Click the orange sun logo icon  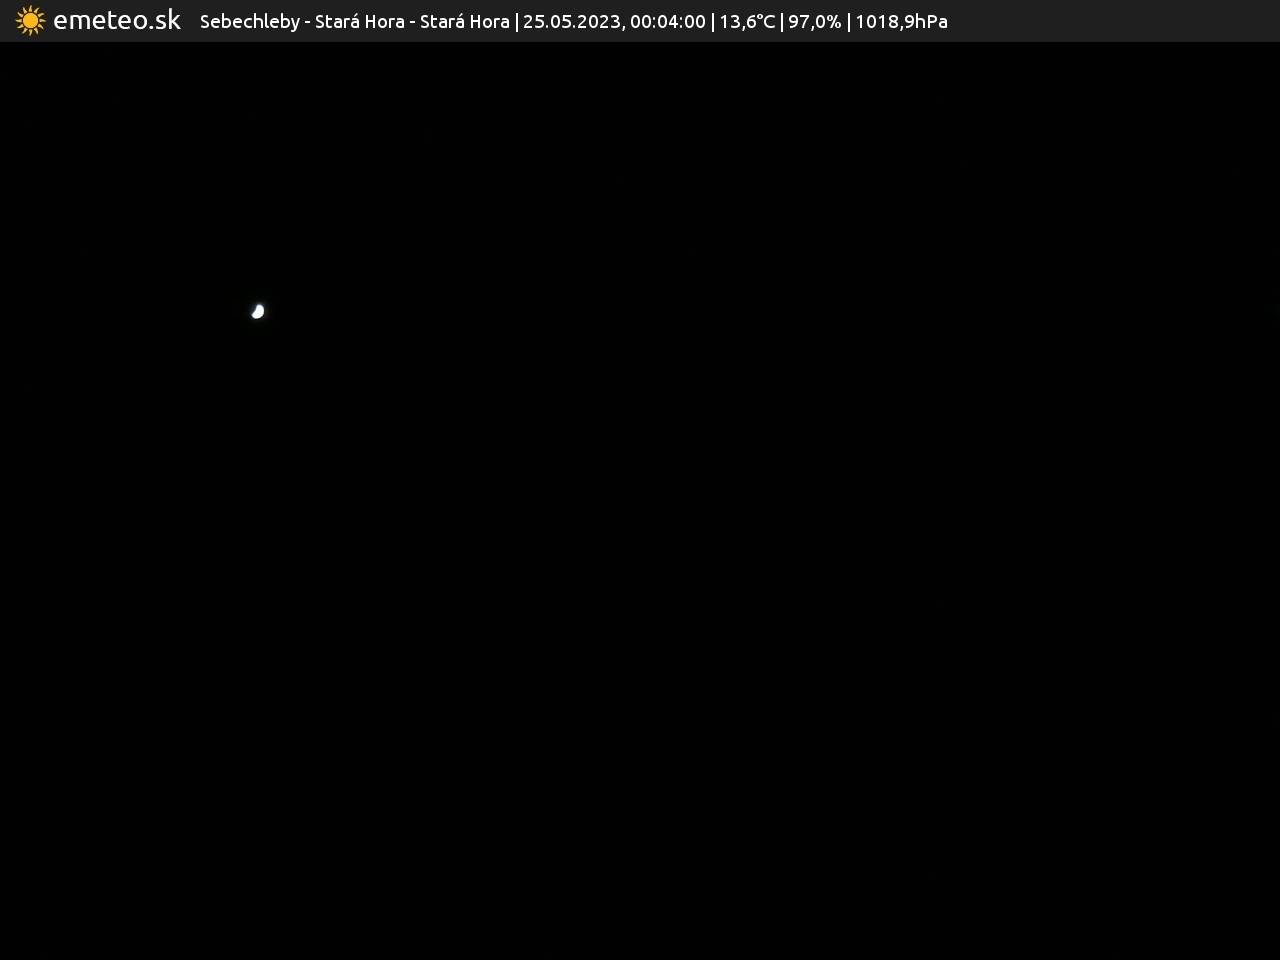30,21
